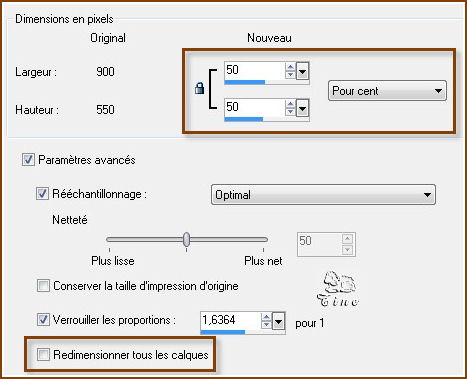Image resolution: width=467 pixels, height=379 pixels.
Task: Increase the proportions ratio with up arrow
Action: [266, 317]
